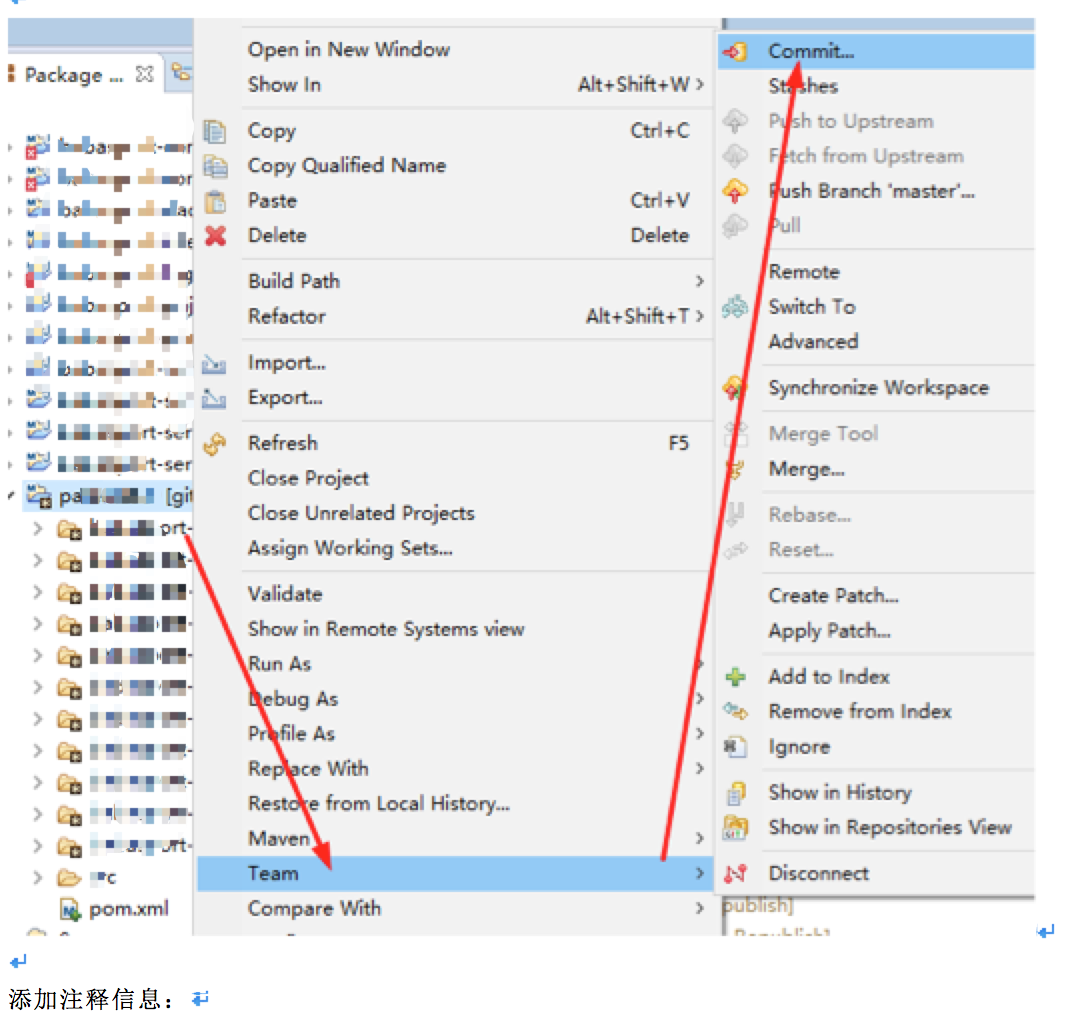Click the Fetch from Upstream cloud icon
This screenshot has width=1066, height=1014.
tap(735, 156)
